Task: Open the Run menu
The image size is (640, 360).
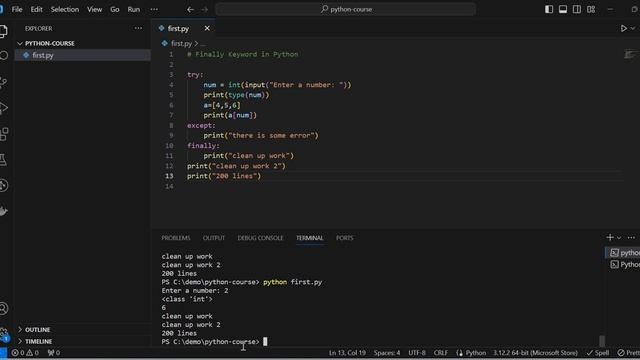Action: coord(133,9)
